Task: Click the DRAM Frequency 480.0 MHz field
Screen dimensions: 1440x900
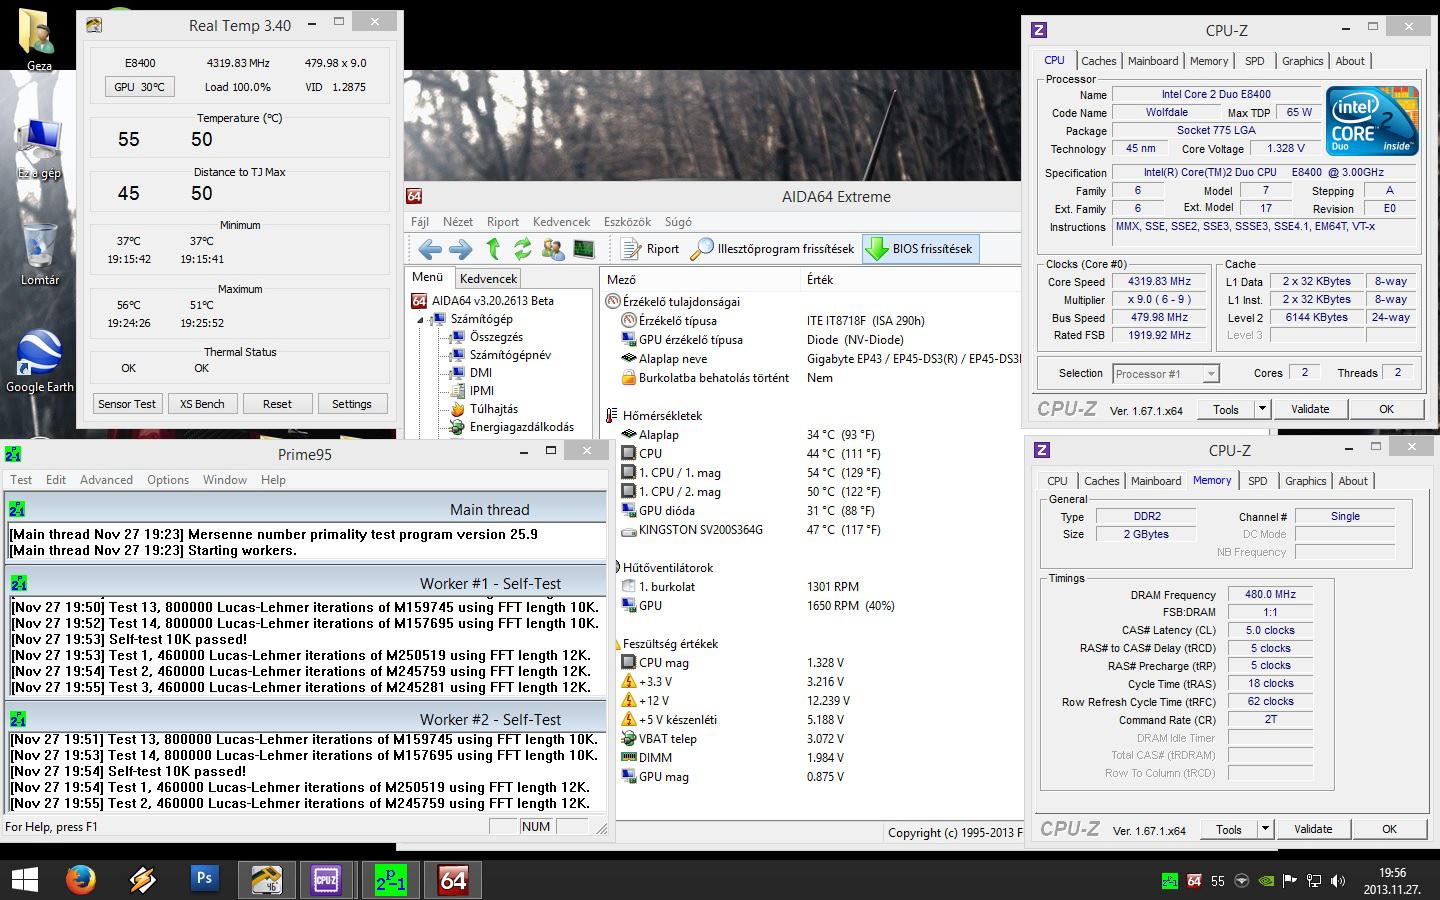Action: pos(1270,595)
